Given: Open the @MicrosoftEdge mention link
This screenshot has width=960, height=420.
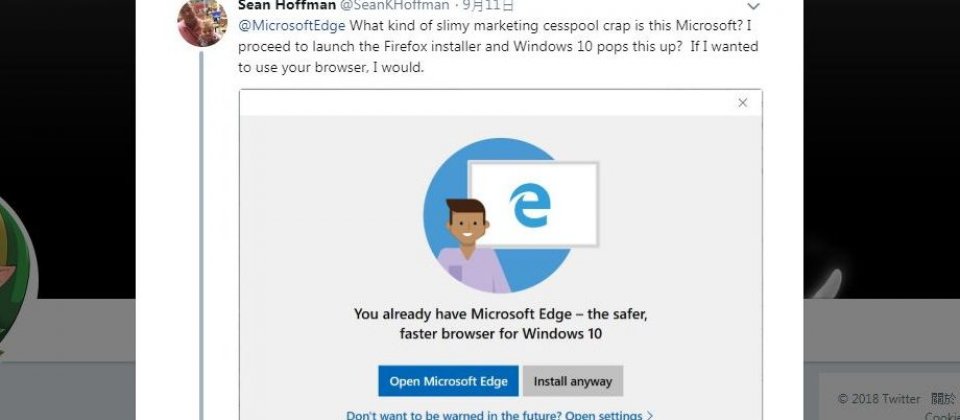Looking at the screenshot, I should (292, 26).
